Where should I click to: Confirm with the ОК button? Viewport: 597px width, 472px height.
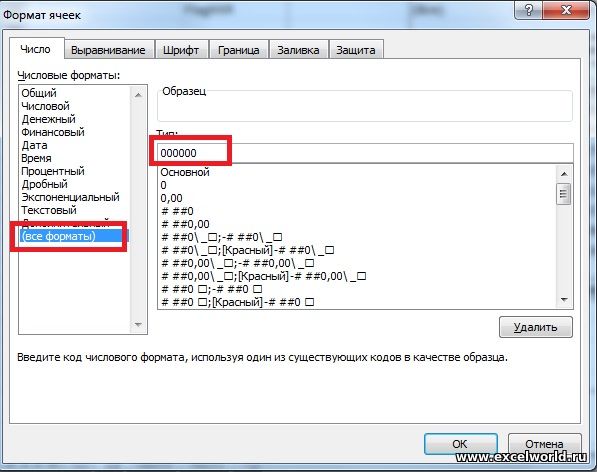point(460,444)
